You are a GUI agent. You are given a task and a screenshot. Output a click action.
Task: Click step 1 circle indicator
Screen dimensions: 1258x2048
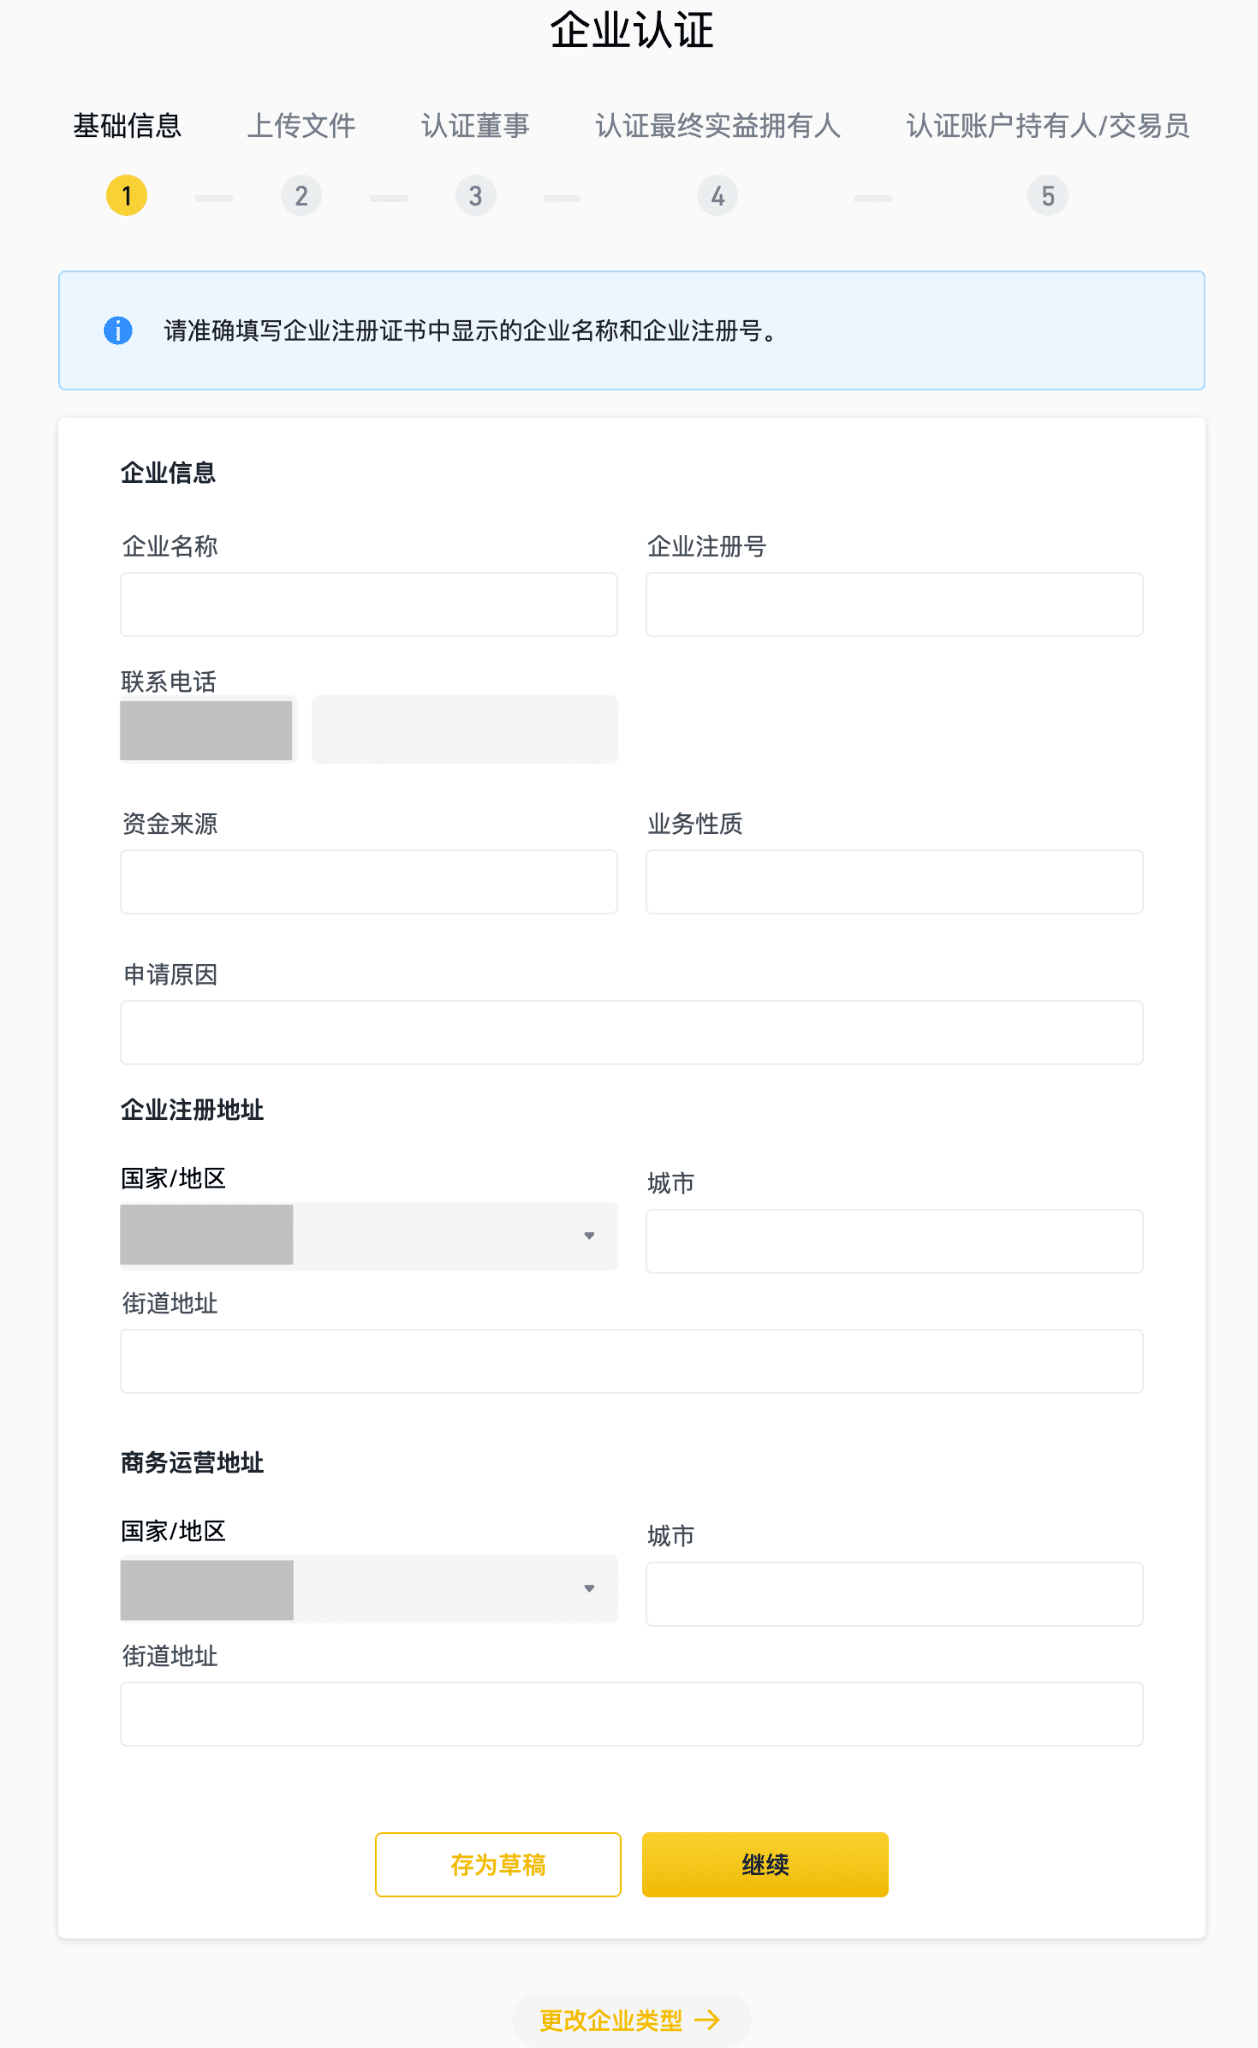[x=127, y=196]
